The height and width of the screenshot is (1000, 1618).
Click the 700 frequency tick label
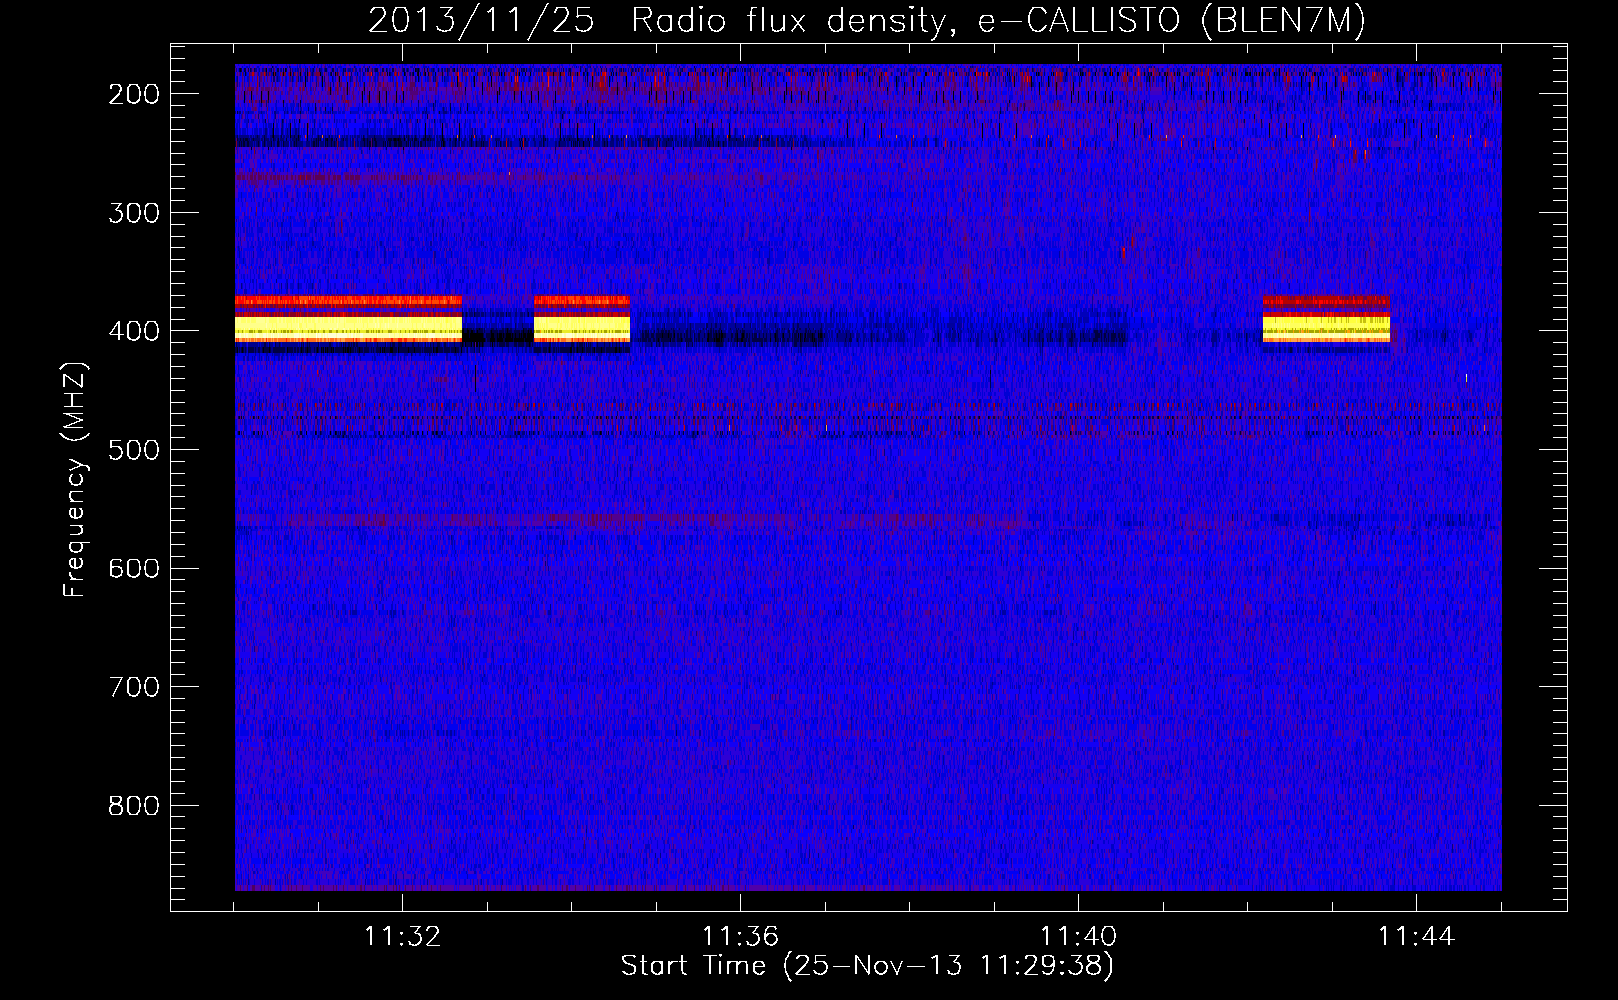click(x=134, y=687)
